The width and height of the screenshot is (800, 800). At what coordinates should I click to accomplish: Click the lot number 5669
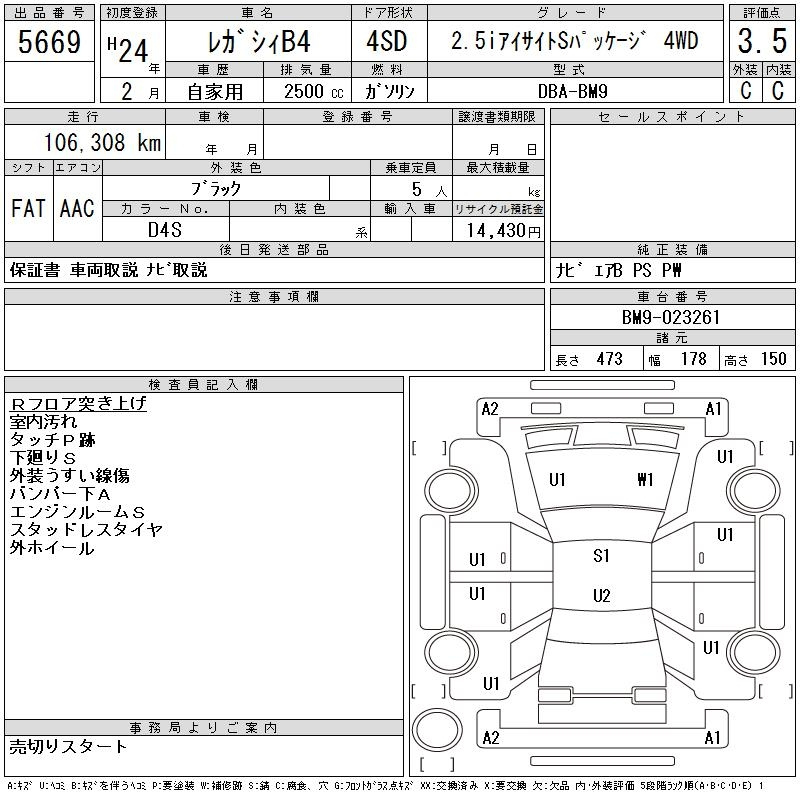[x=49, y=41]
